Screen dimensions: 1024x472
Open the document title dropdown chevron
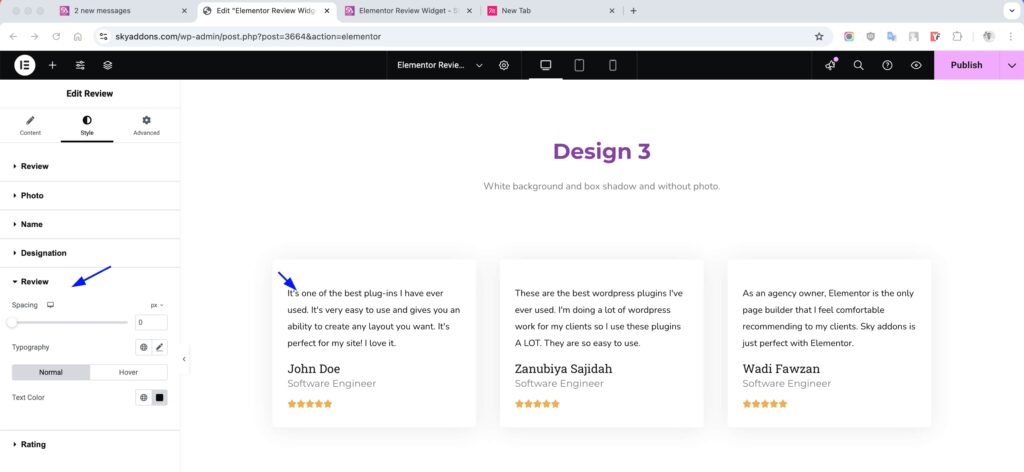(479, 65)
